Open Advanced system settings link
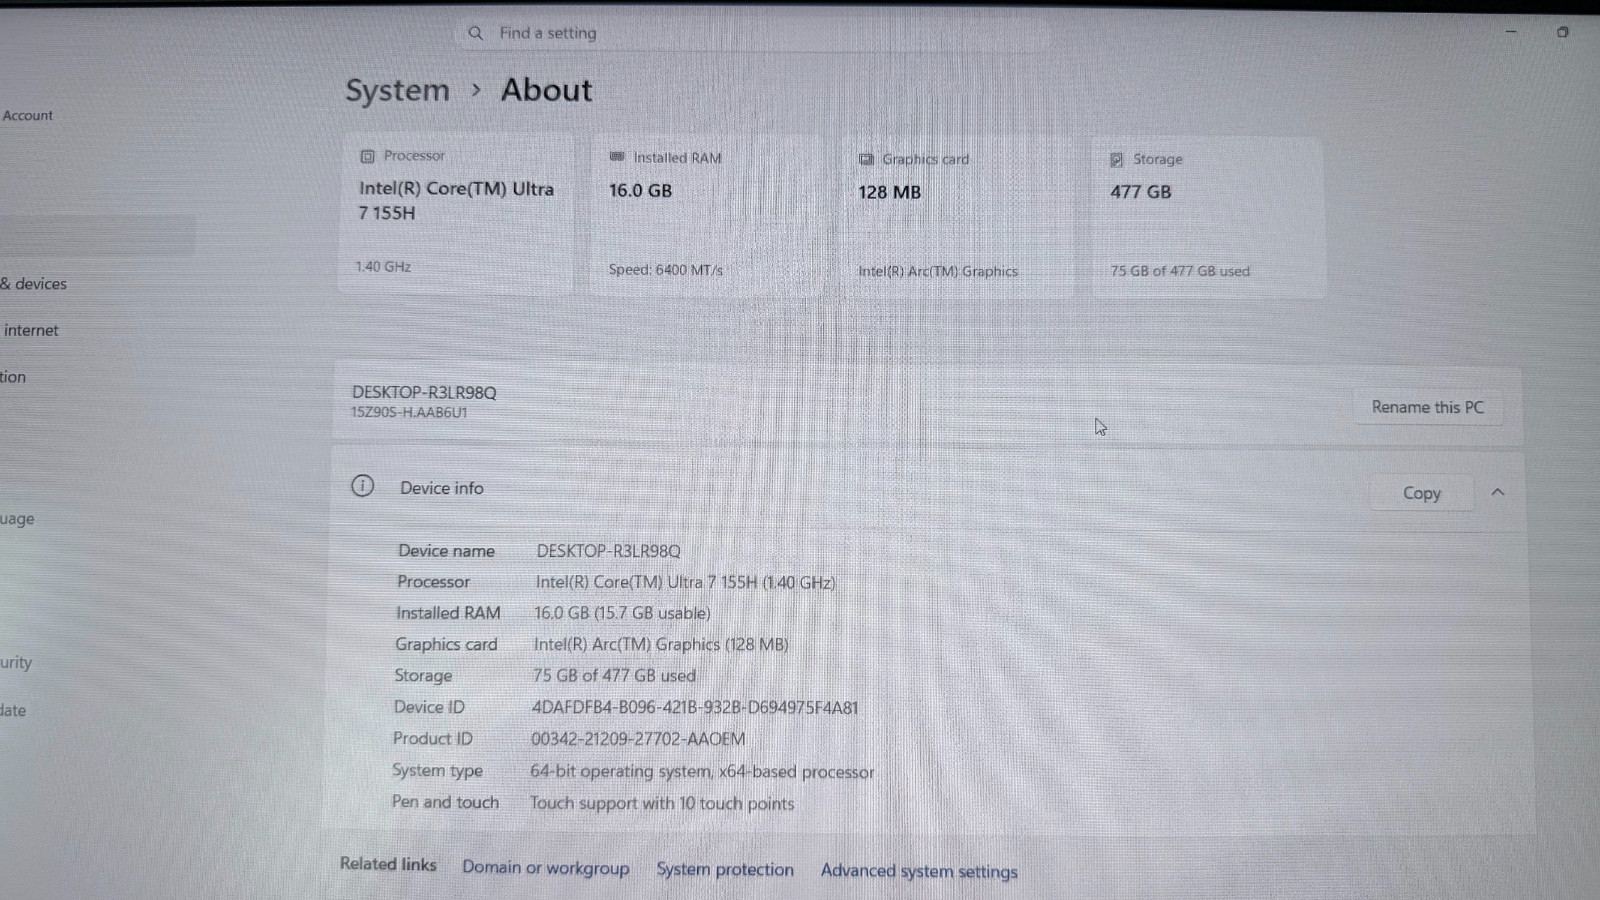 click(x=919, y=871)
